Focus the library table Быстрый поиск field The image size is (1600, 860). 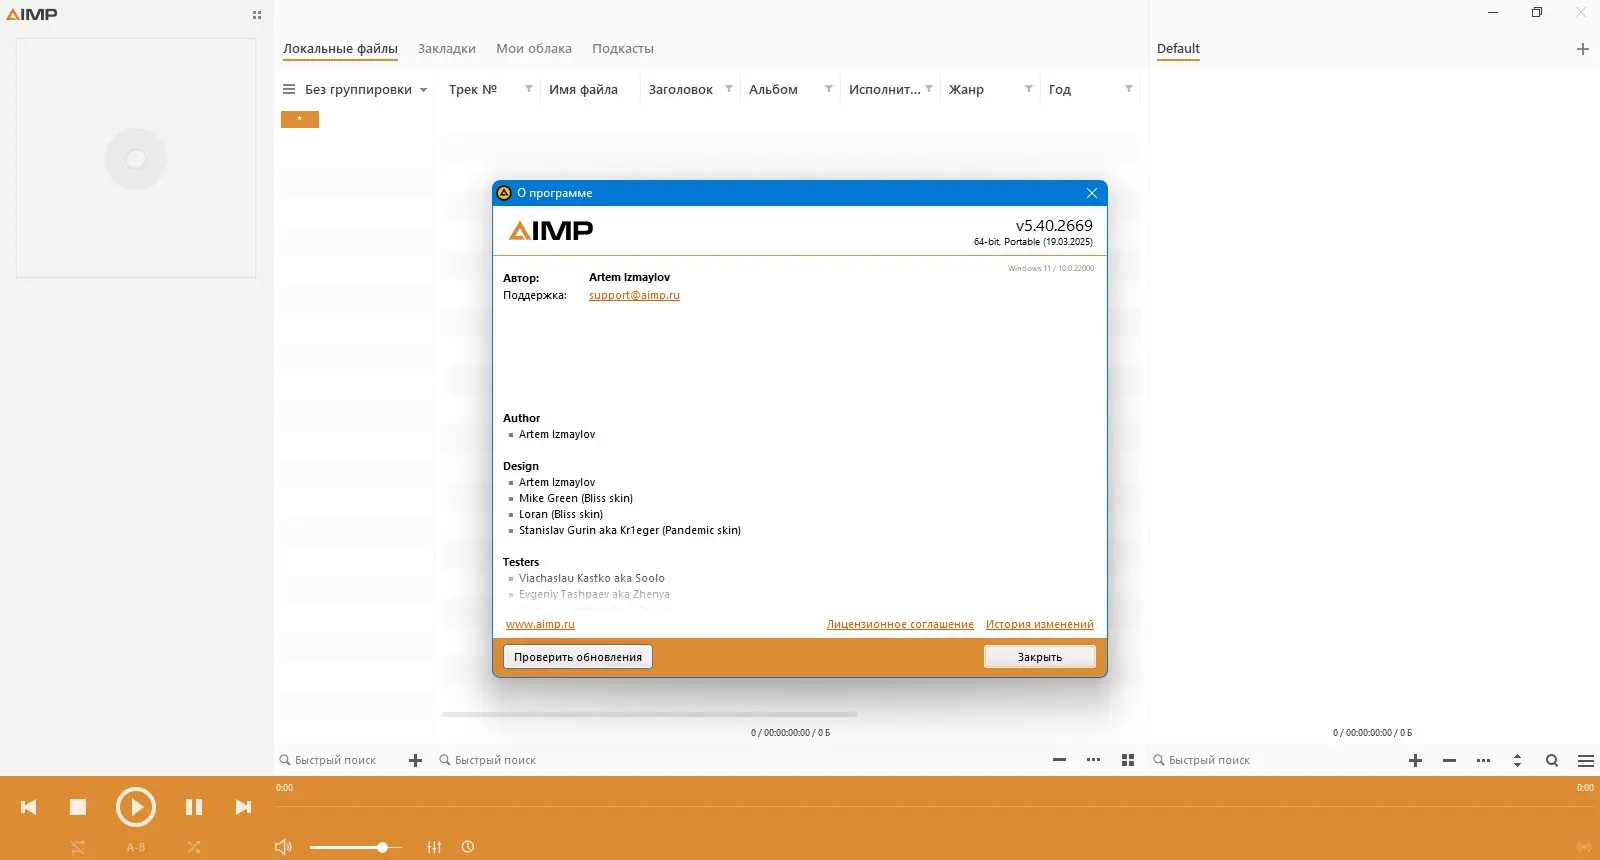point(740,760)
